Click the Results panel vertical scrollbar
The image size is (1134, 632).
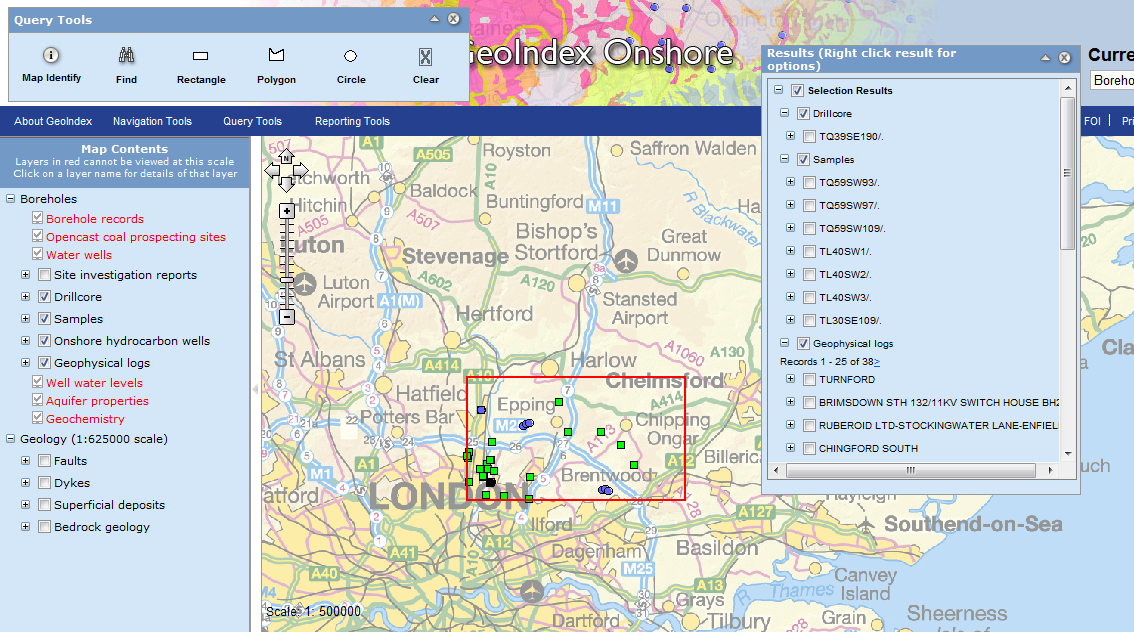(1067, 174)
